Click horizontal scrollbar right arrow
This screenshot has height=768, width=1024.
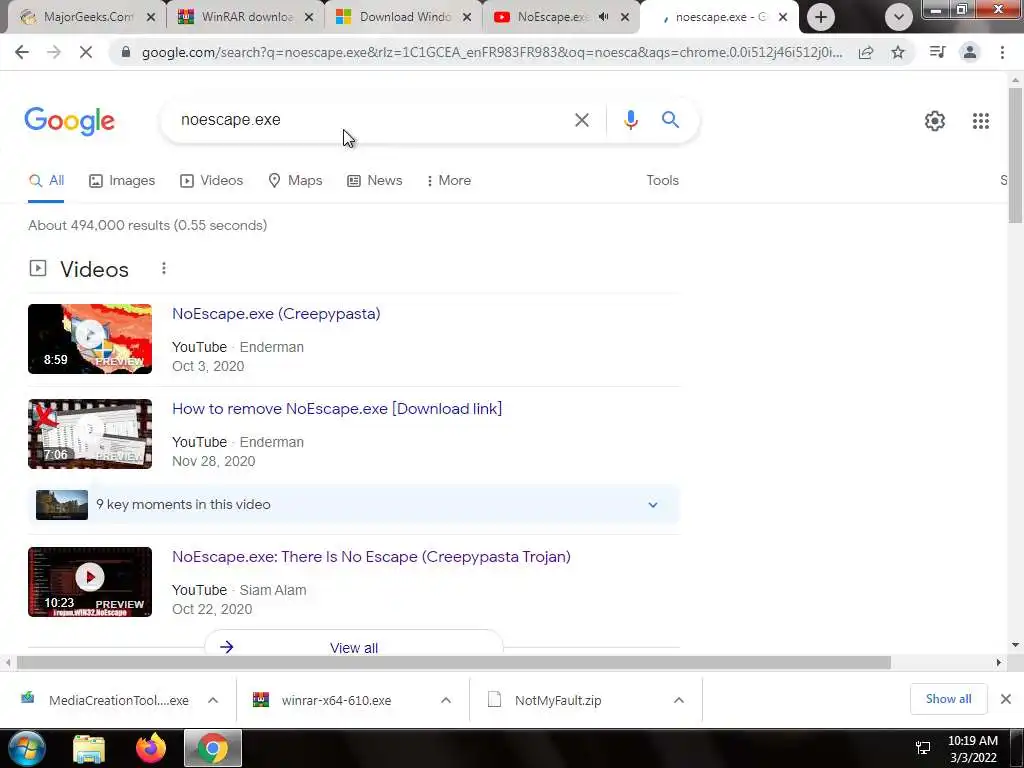click(999, 663)
